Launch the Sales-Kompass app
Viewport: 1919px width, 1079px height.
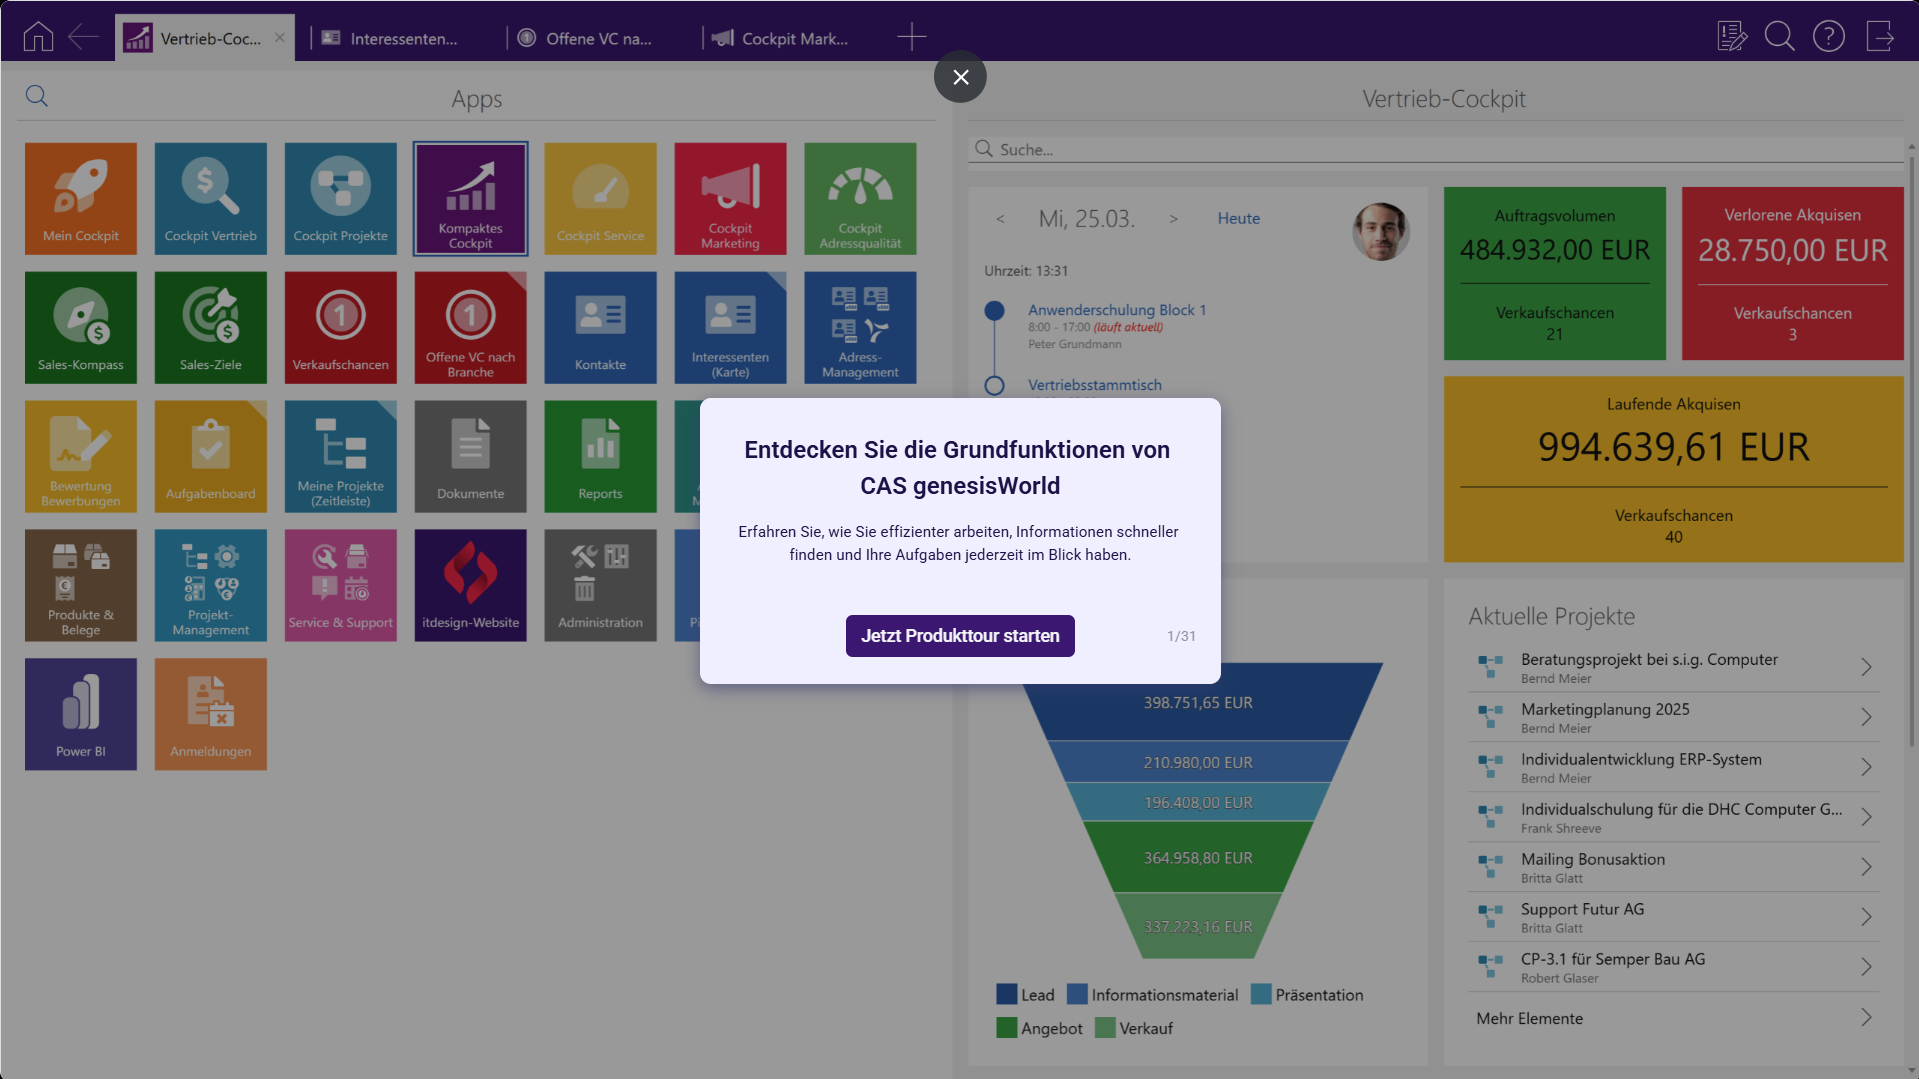[x=81, y=327]
